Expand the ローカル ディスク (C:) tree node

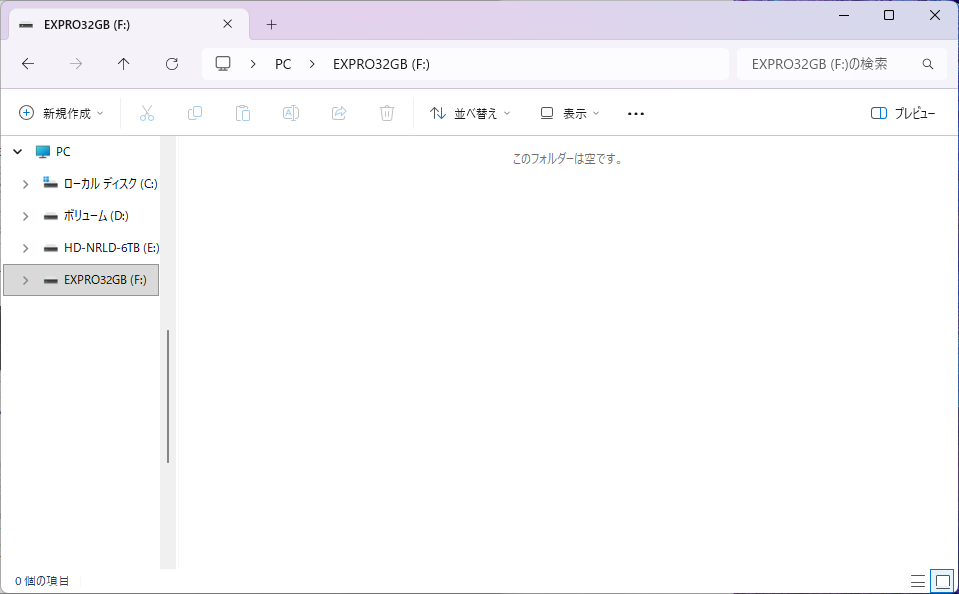(26, 184)
